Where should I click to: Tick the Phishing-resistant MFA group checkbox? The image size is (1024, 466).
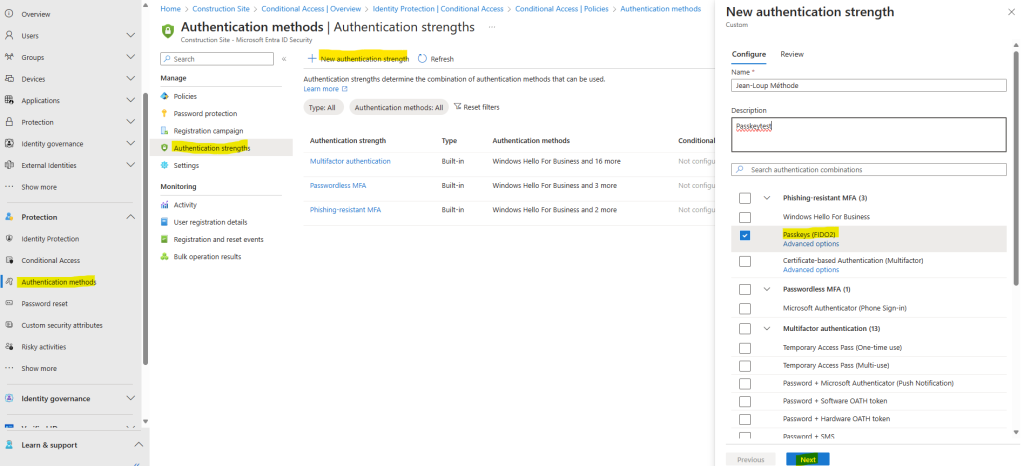pos(744,198)
